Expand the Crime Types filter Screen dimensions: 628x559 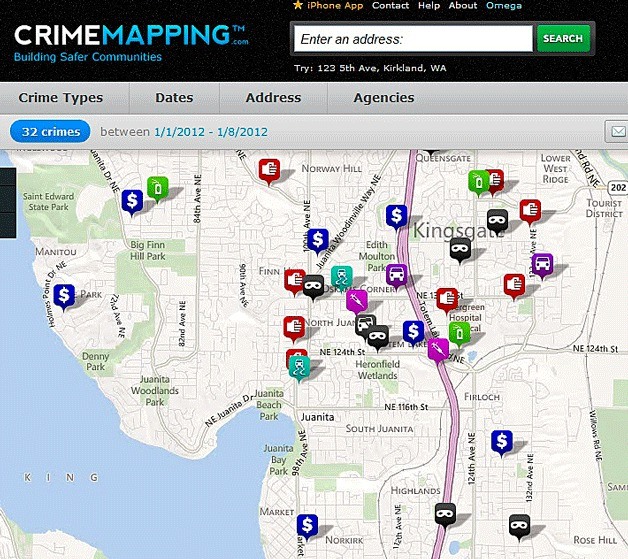[x=63, y=98]
